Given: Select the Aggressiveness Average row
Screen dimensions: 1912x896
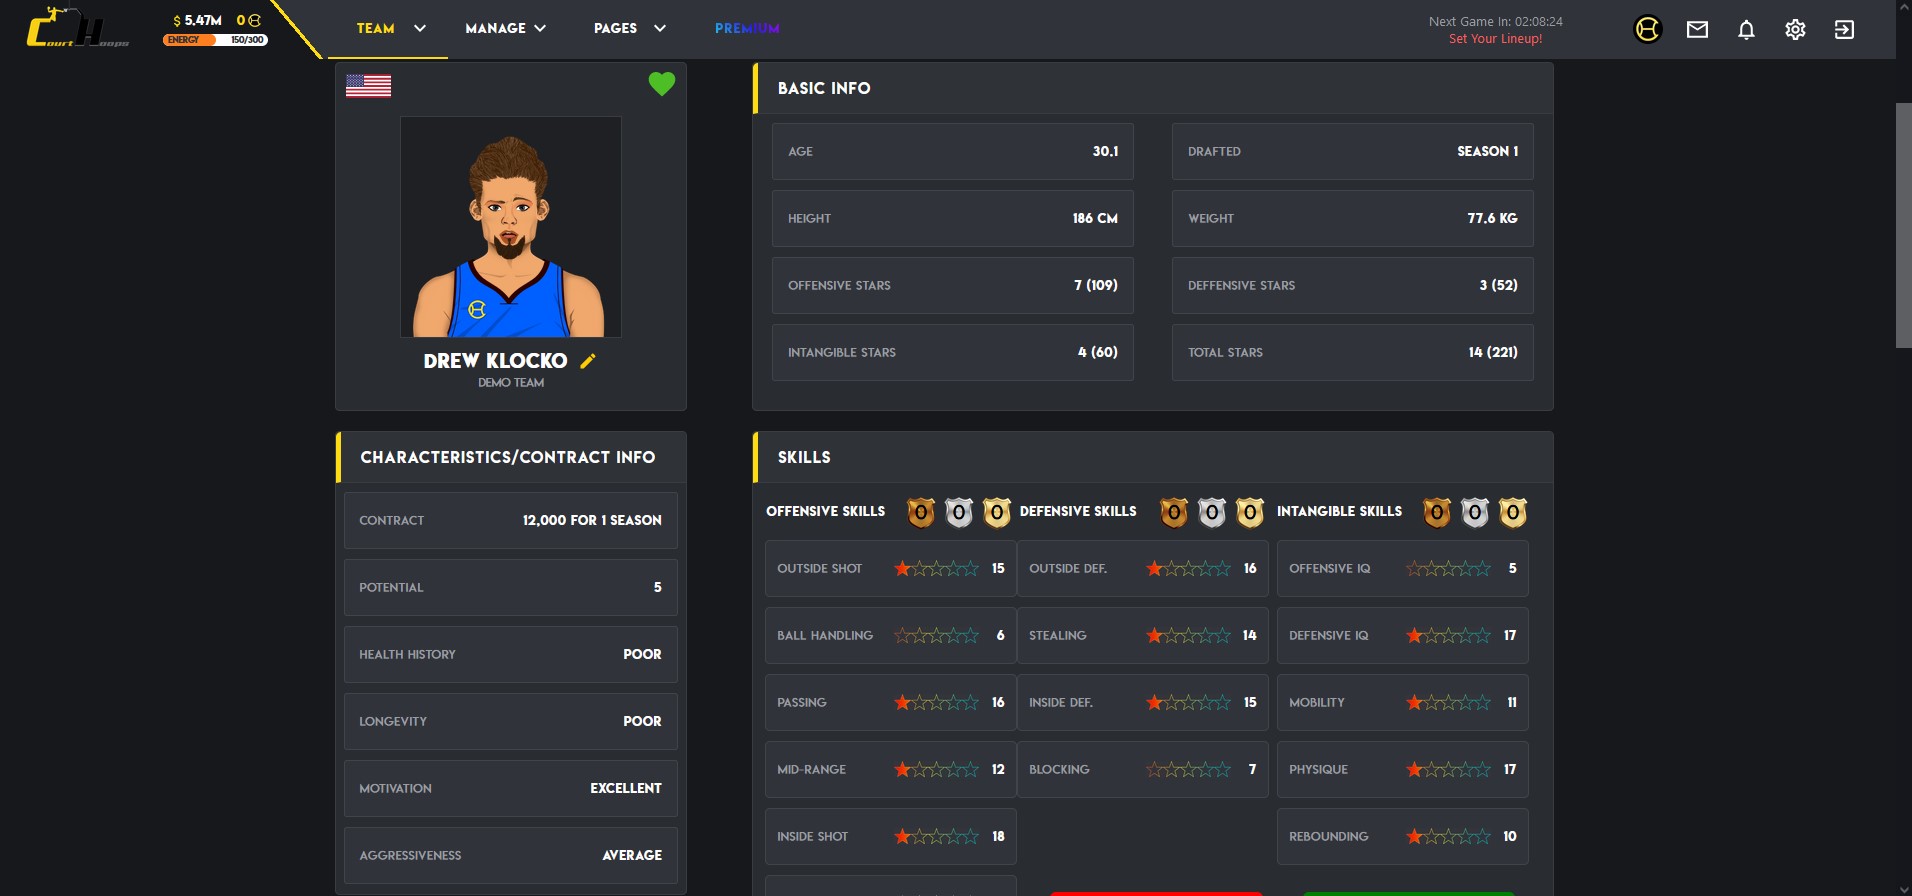Looking at the screenshot, I should click(x=511, y=855).
